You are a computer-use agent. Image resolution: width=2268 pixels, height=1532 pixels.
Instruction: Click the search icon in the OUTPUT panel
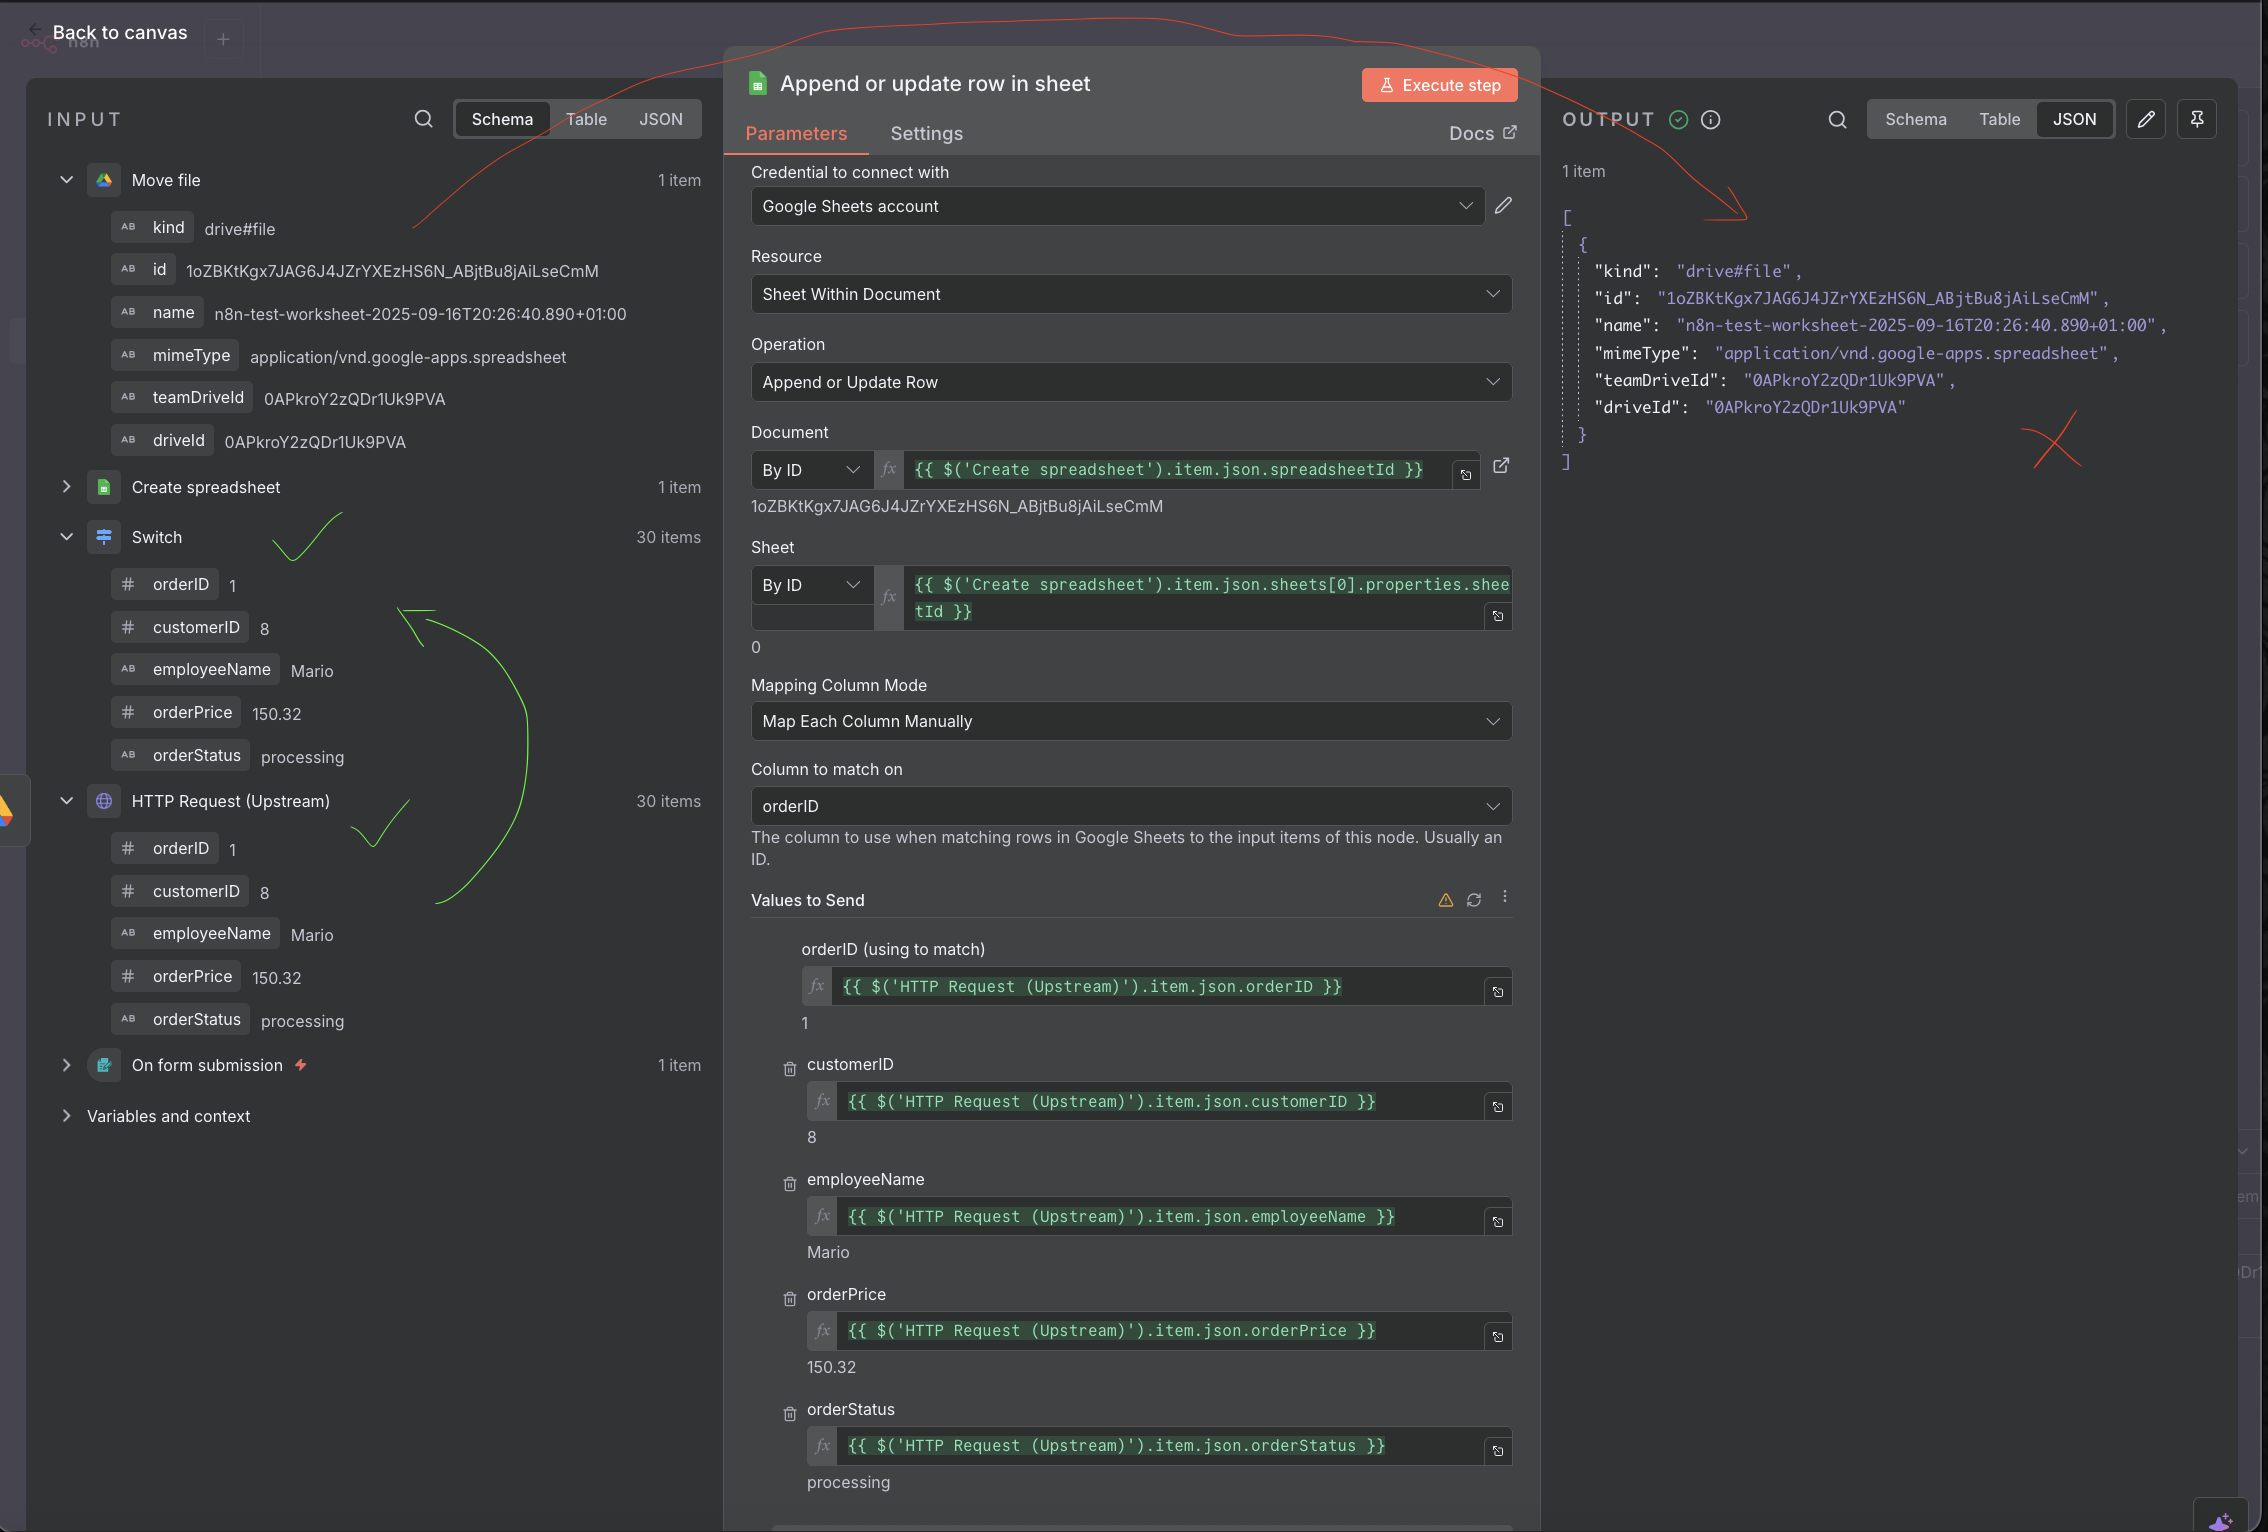point(1837,119)
